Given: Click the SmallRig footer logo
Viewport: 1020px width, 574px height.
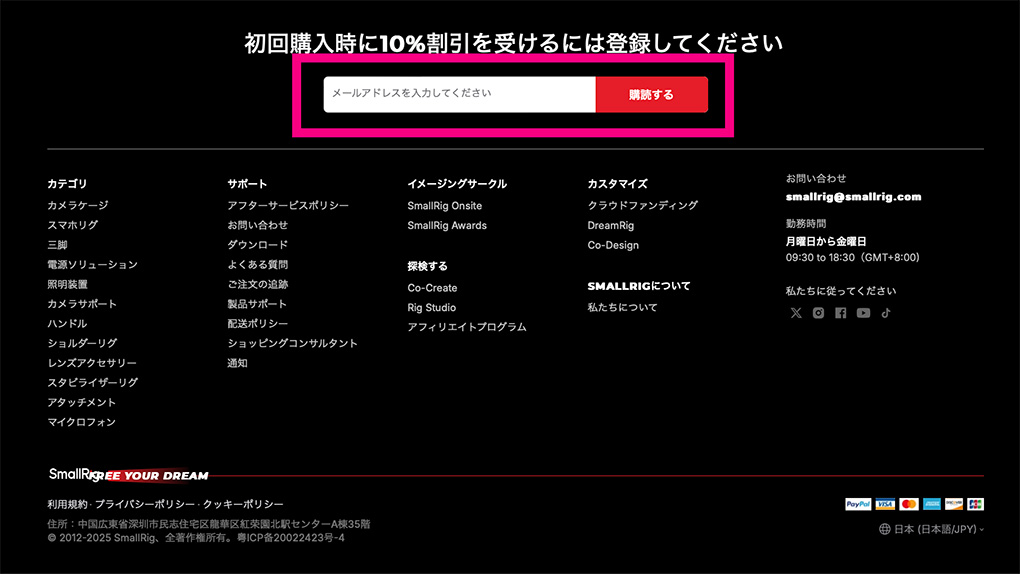Looking at the screenshot, I should tap(74, 474).
